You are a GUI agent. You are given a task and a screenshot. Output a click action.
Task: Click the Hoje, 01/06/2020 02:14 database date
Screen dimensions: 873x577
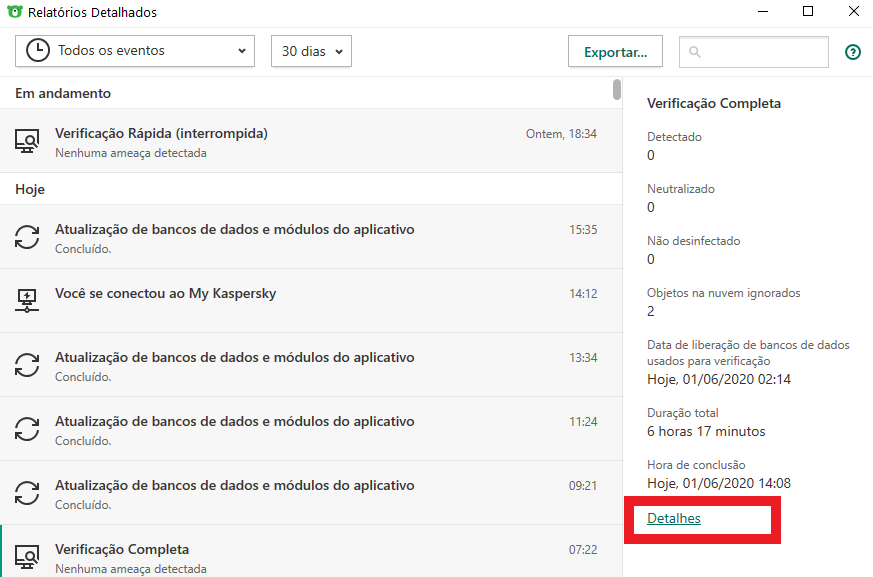(719, 379)
